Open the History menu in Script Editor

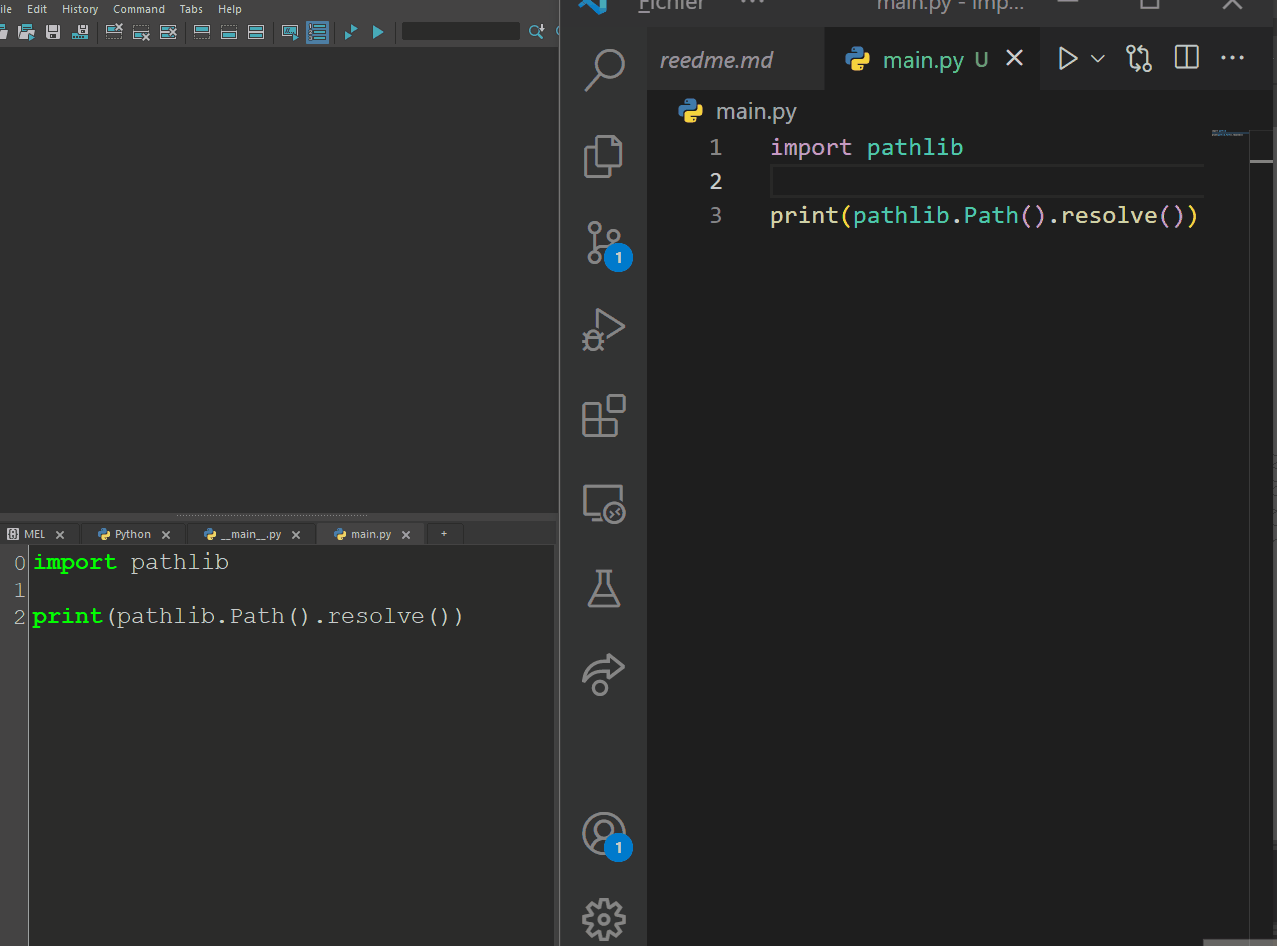(80, 9)
